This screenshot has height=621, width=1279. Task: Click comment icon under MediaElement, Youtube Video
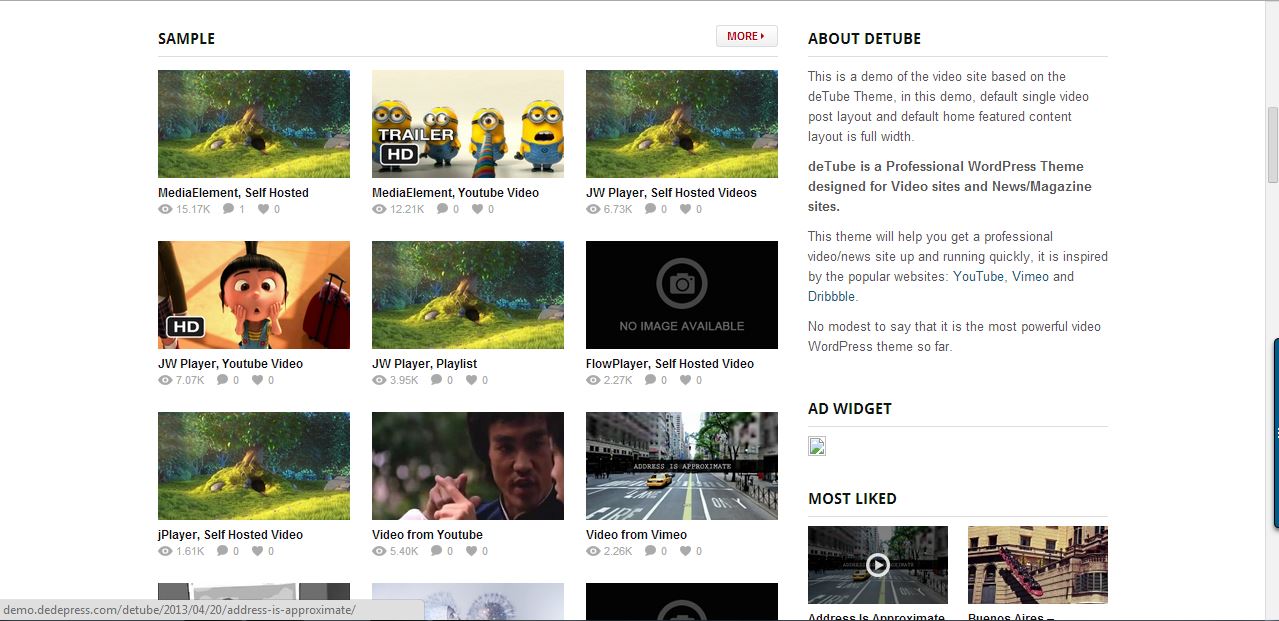tap(442, 209)
